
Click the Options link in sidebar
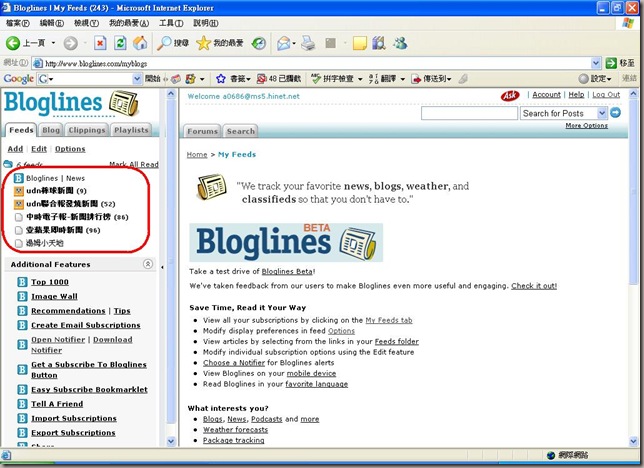[x=70, y=149]
